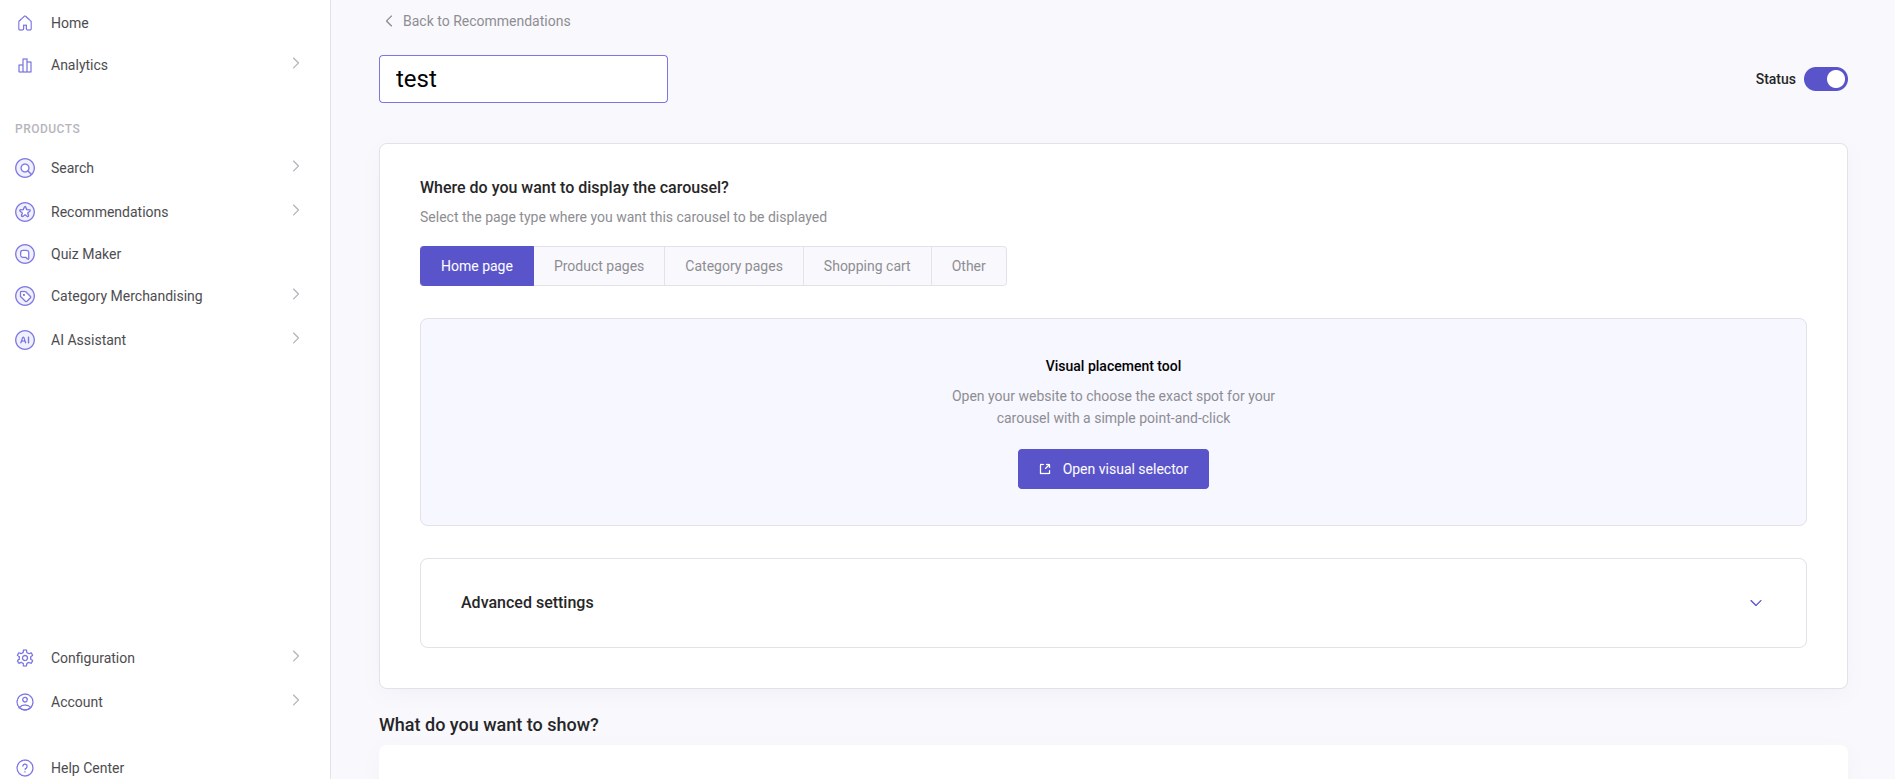The width and height of the screenshot is (1895, 779).
Task: Click the Help Center question mark icon
Action: click(x=25, y=768)
